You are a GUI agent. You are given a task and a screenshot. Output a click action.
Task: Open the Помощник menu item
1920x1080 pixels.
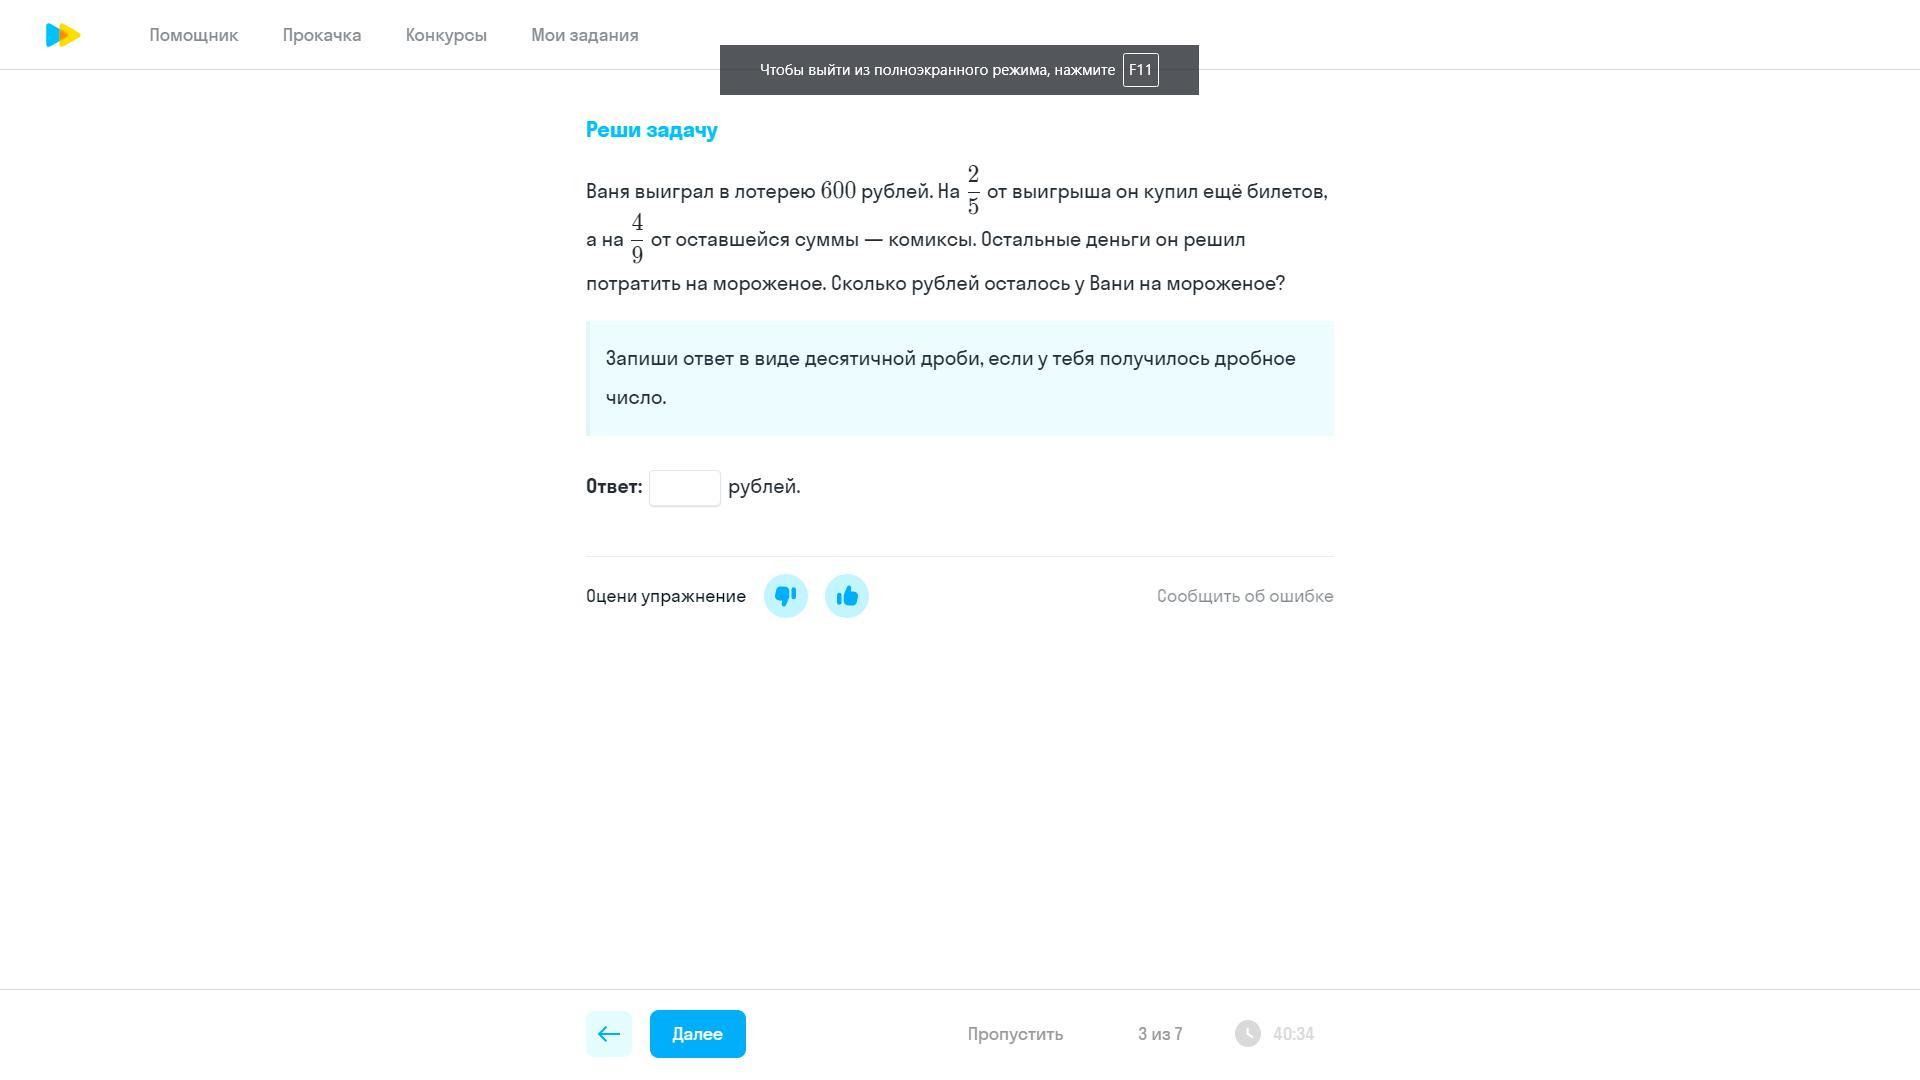point(194,35)
